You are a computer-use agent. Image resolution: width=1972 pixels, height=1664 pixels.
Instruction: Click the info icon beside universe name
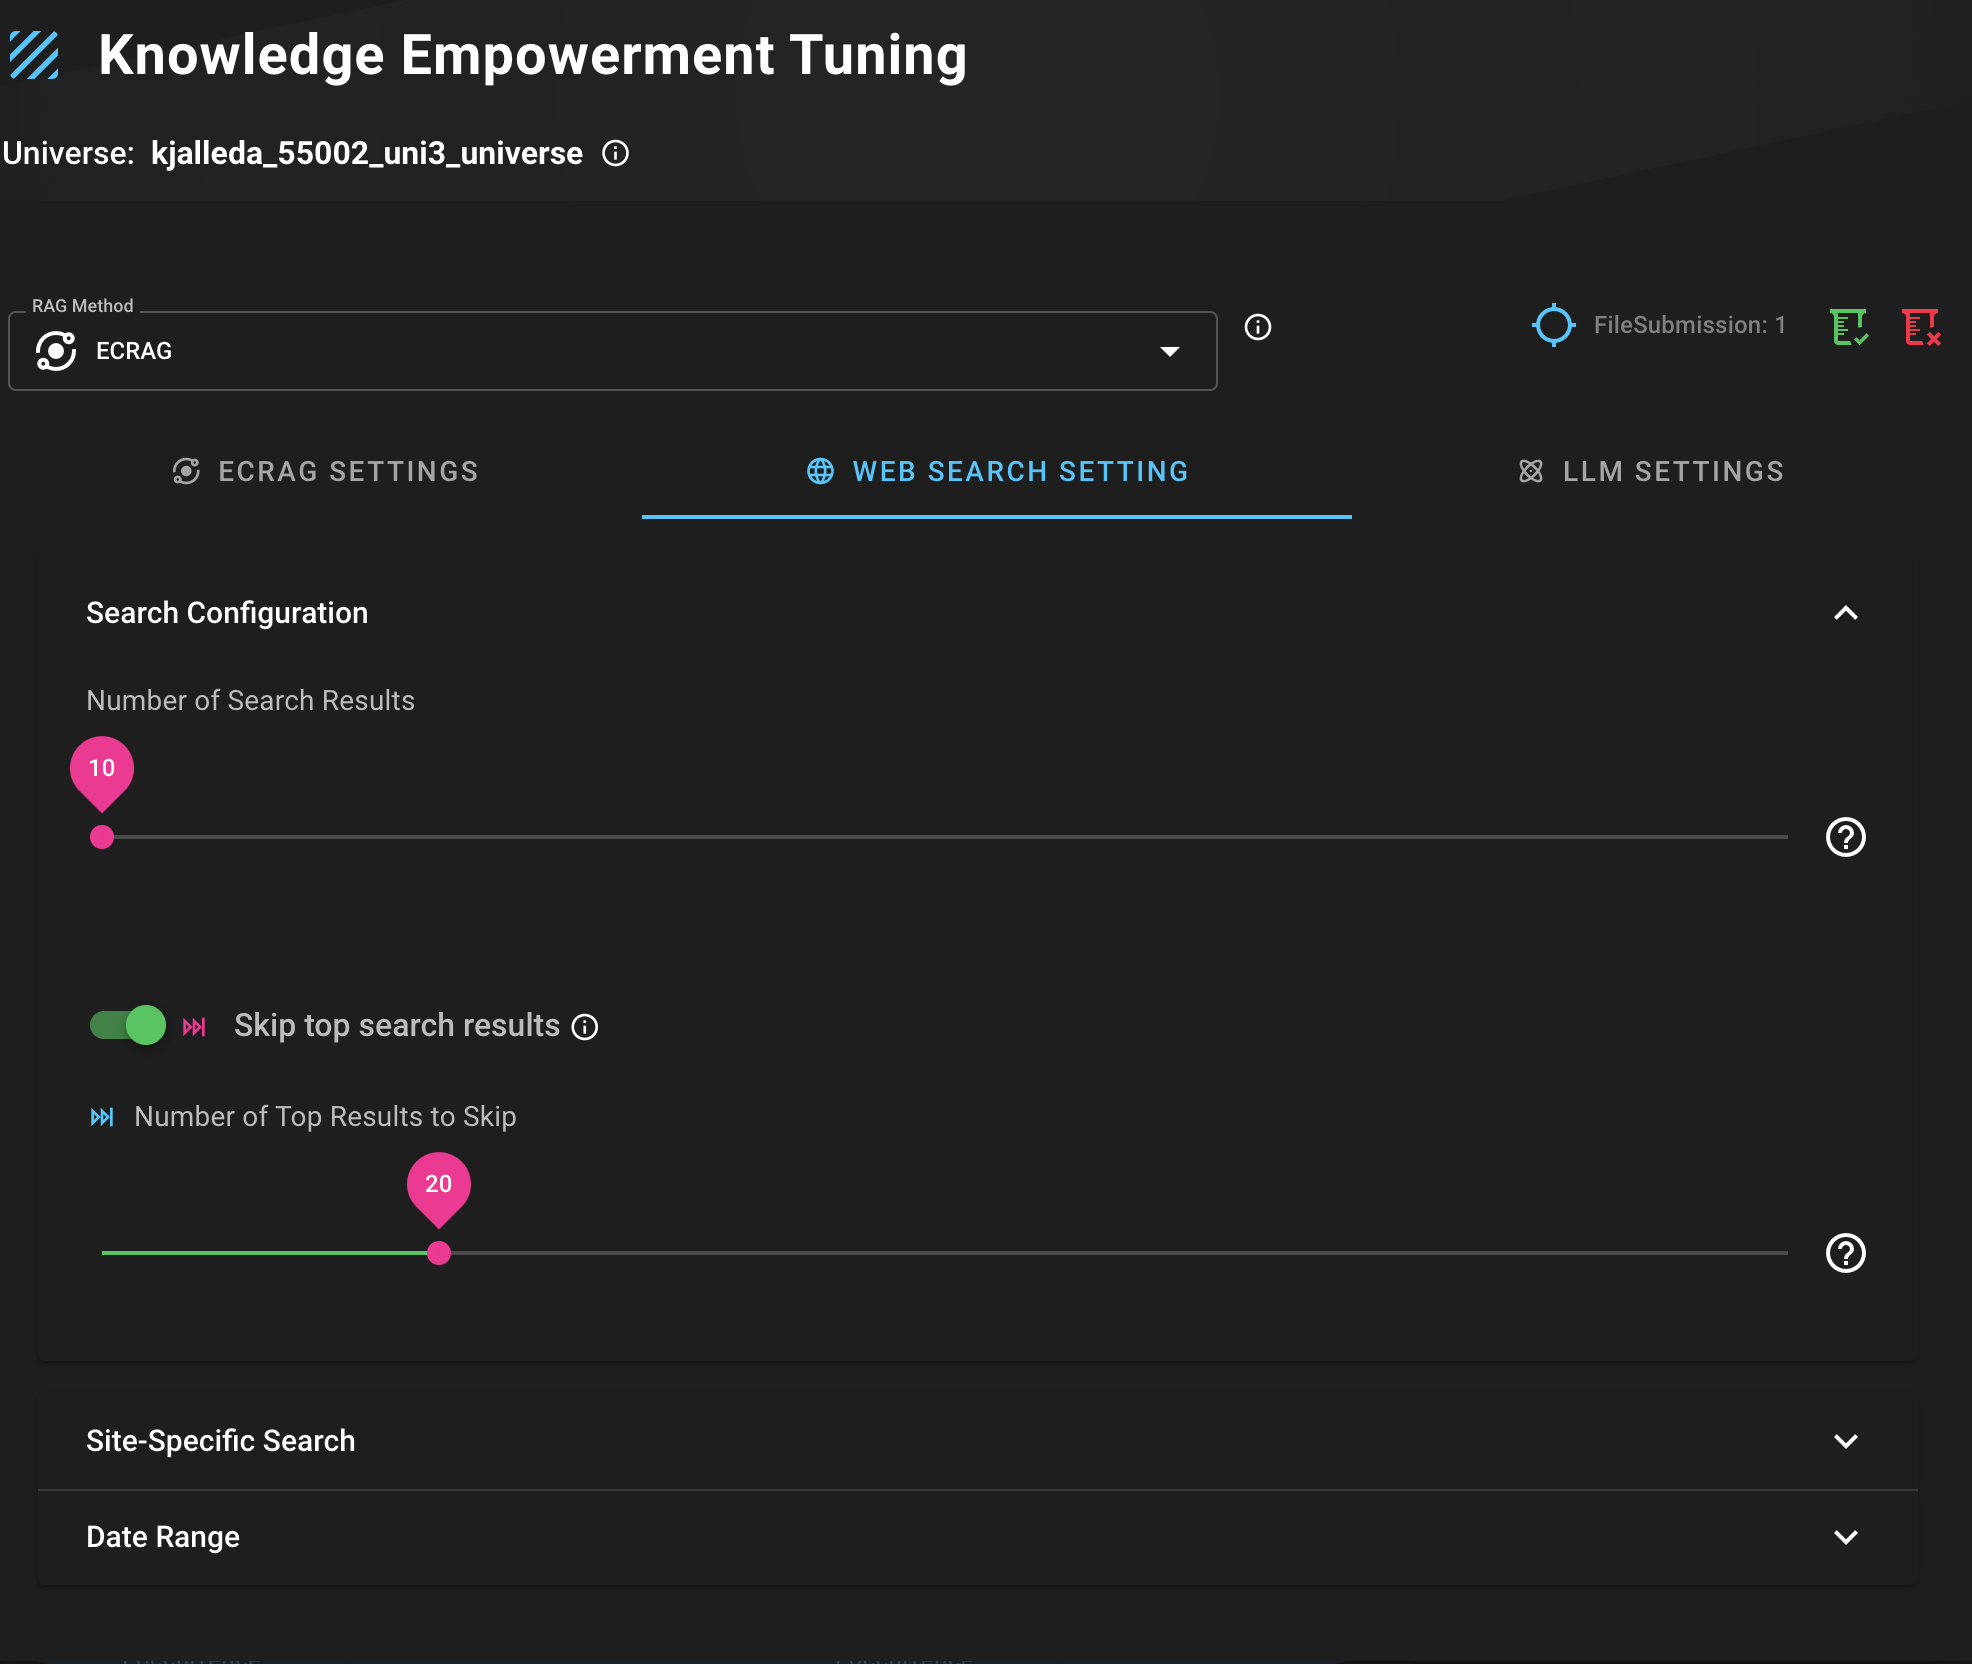tap(615, 153)
